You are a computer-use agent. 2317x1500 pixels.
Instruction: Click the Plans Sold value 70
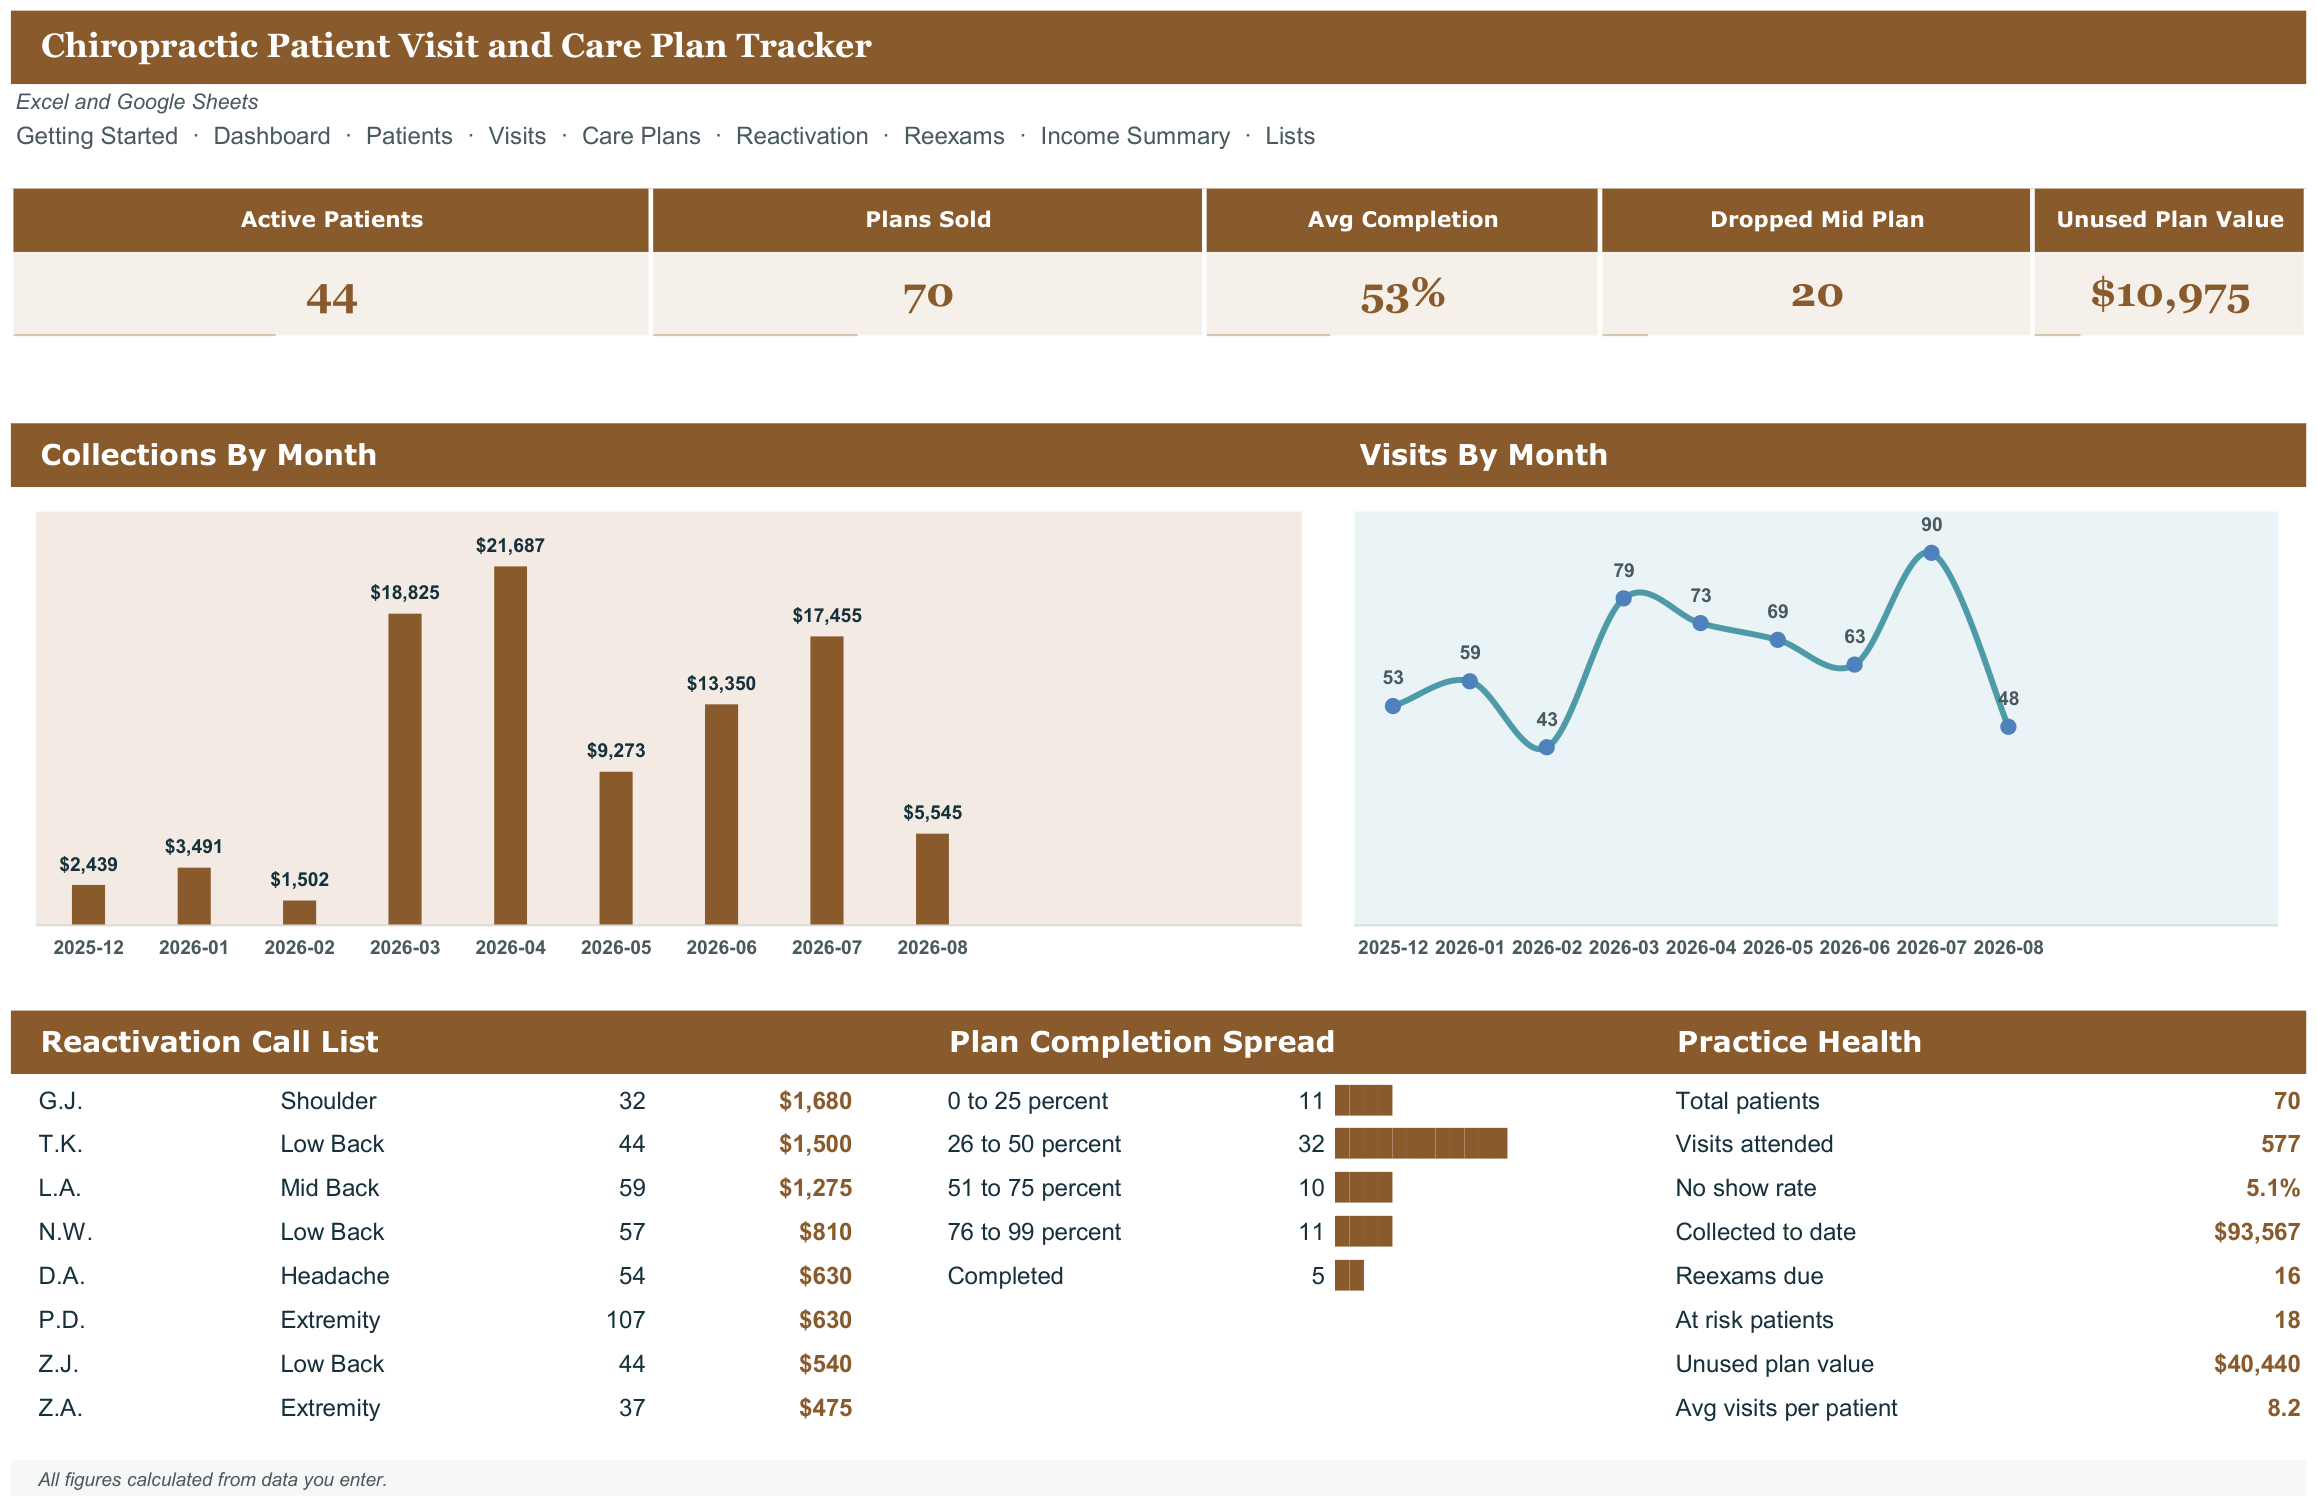[928, 296]
